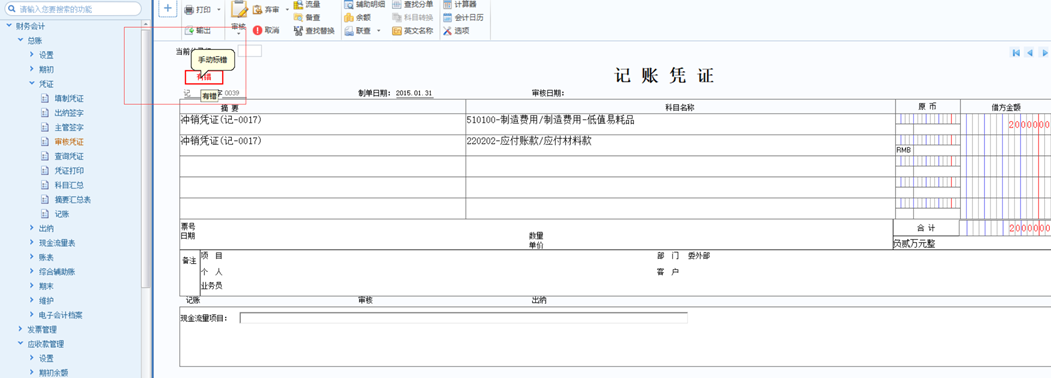Open the 弃审 dropdown arrow
Viewport: 1051px width, 378px height.
click(x=287, y=10)
